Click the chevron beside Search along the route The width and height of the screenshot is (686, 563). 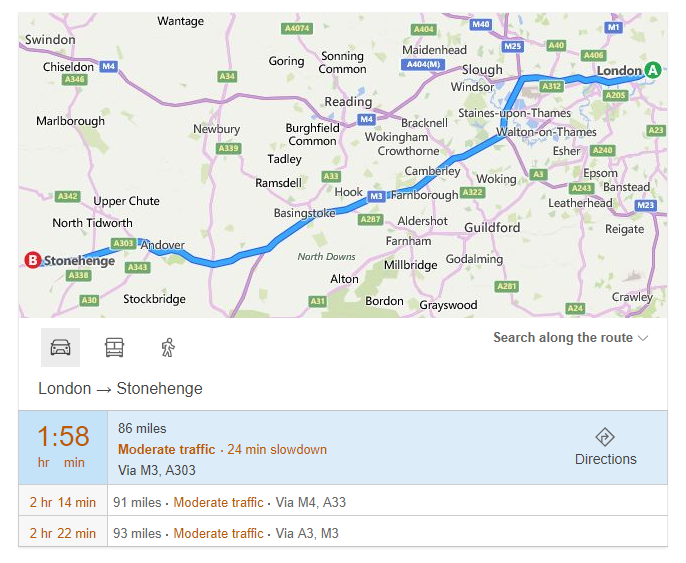click(x=643, y=338)
